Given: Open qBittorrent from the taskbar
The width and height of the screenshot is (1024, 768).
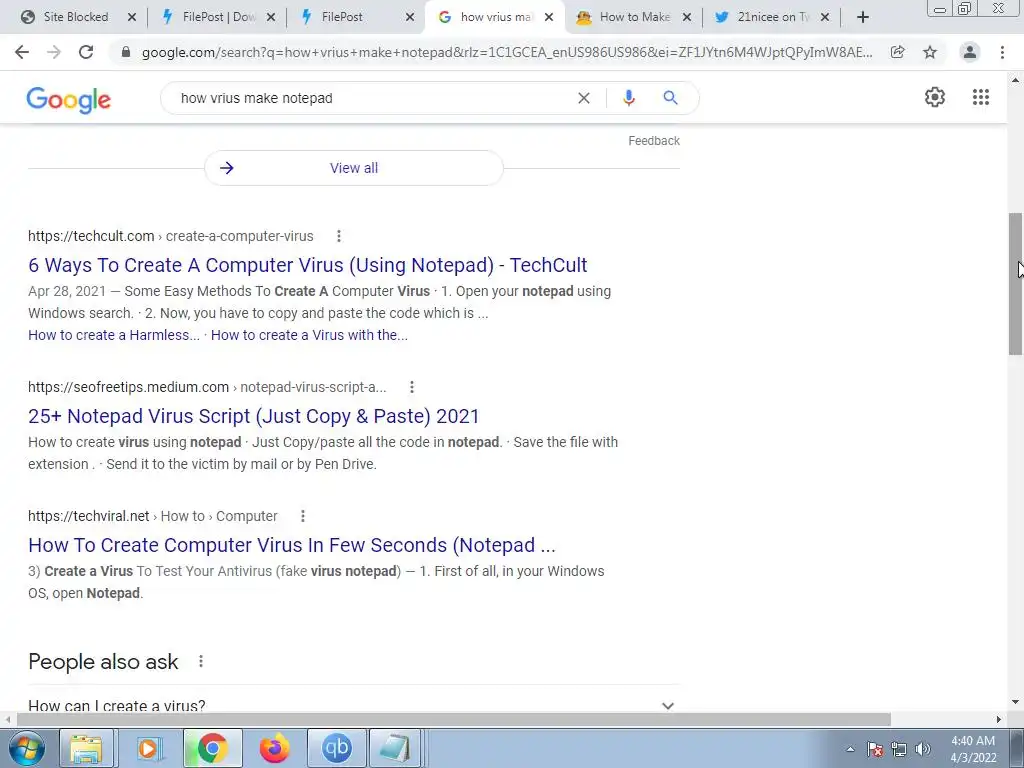Looking at the screenshot, I should [x=337, y=748].
